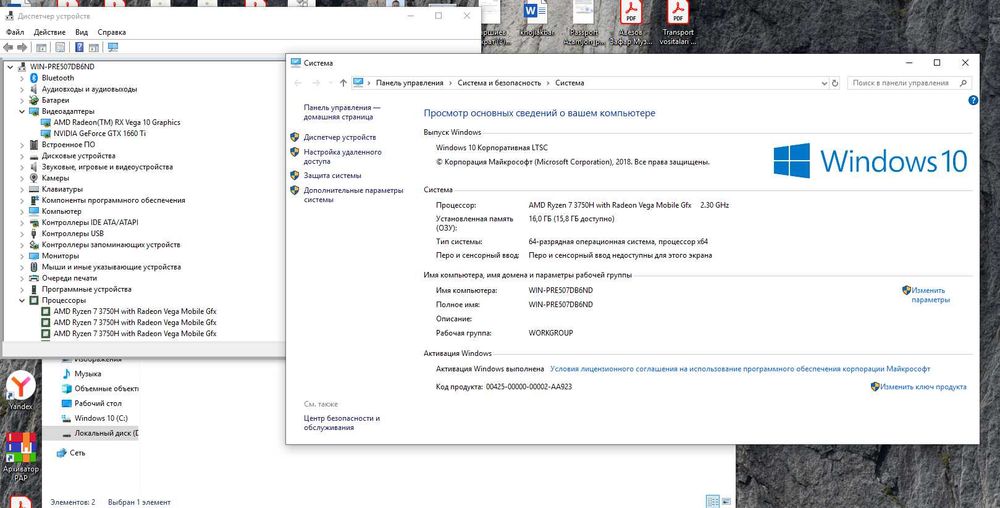Expand the Bluetooth node
This screenshot has width=1000, height=508.
tap(22, 78)
